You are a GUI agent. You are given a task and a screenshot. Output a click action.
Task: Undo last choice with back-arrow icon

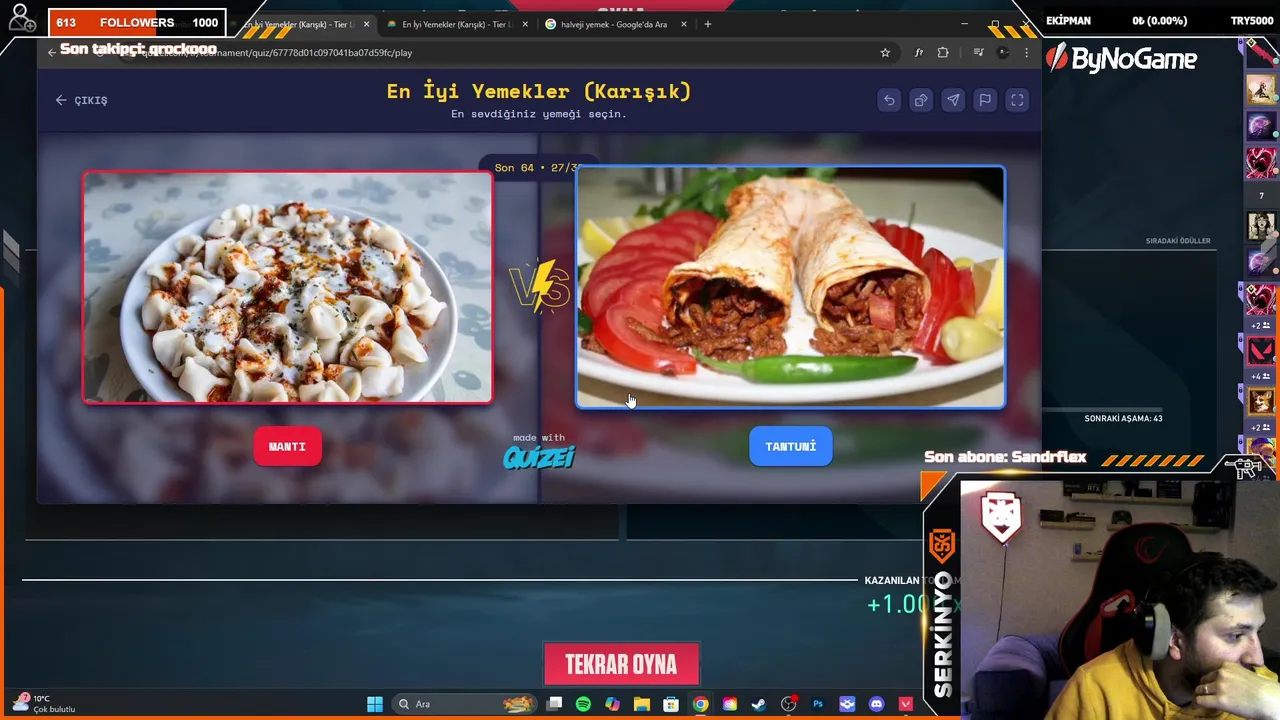pyautogui.click(x=889, y=100)
